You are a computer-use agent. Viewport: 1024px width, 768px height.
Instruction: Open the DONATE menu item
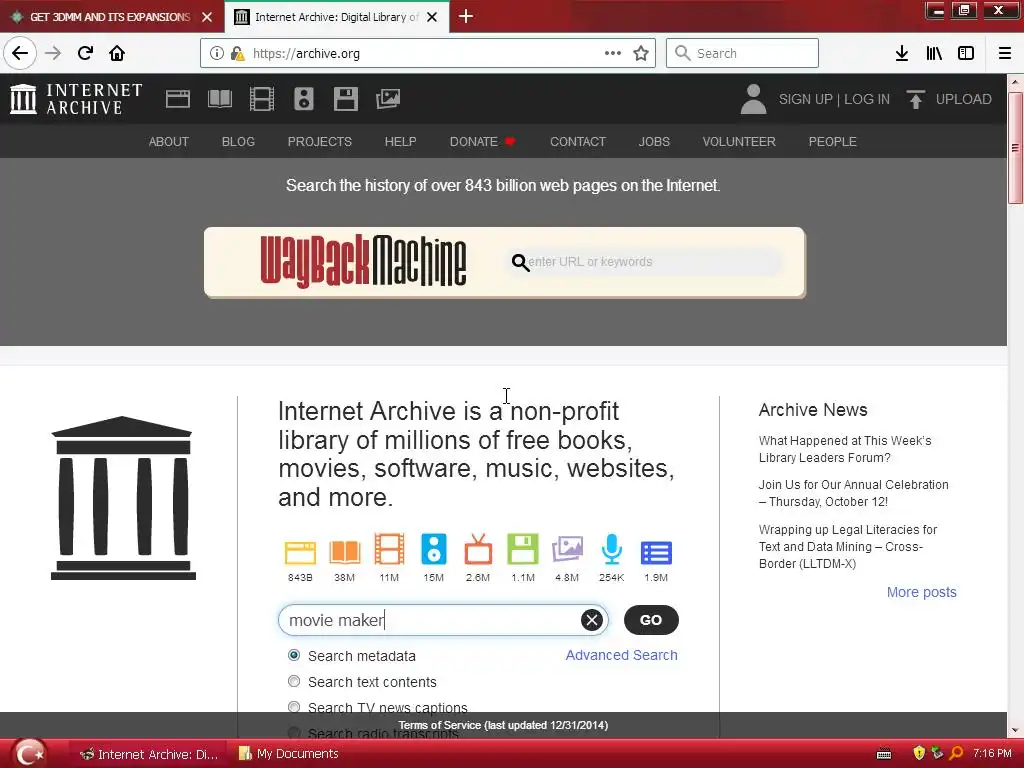pyautogui.click(x=482, y=142)
